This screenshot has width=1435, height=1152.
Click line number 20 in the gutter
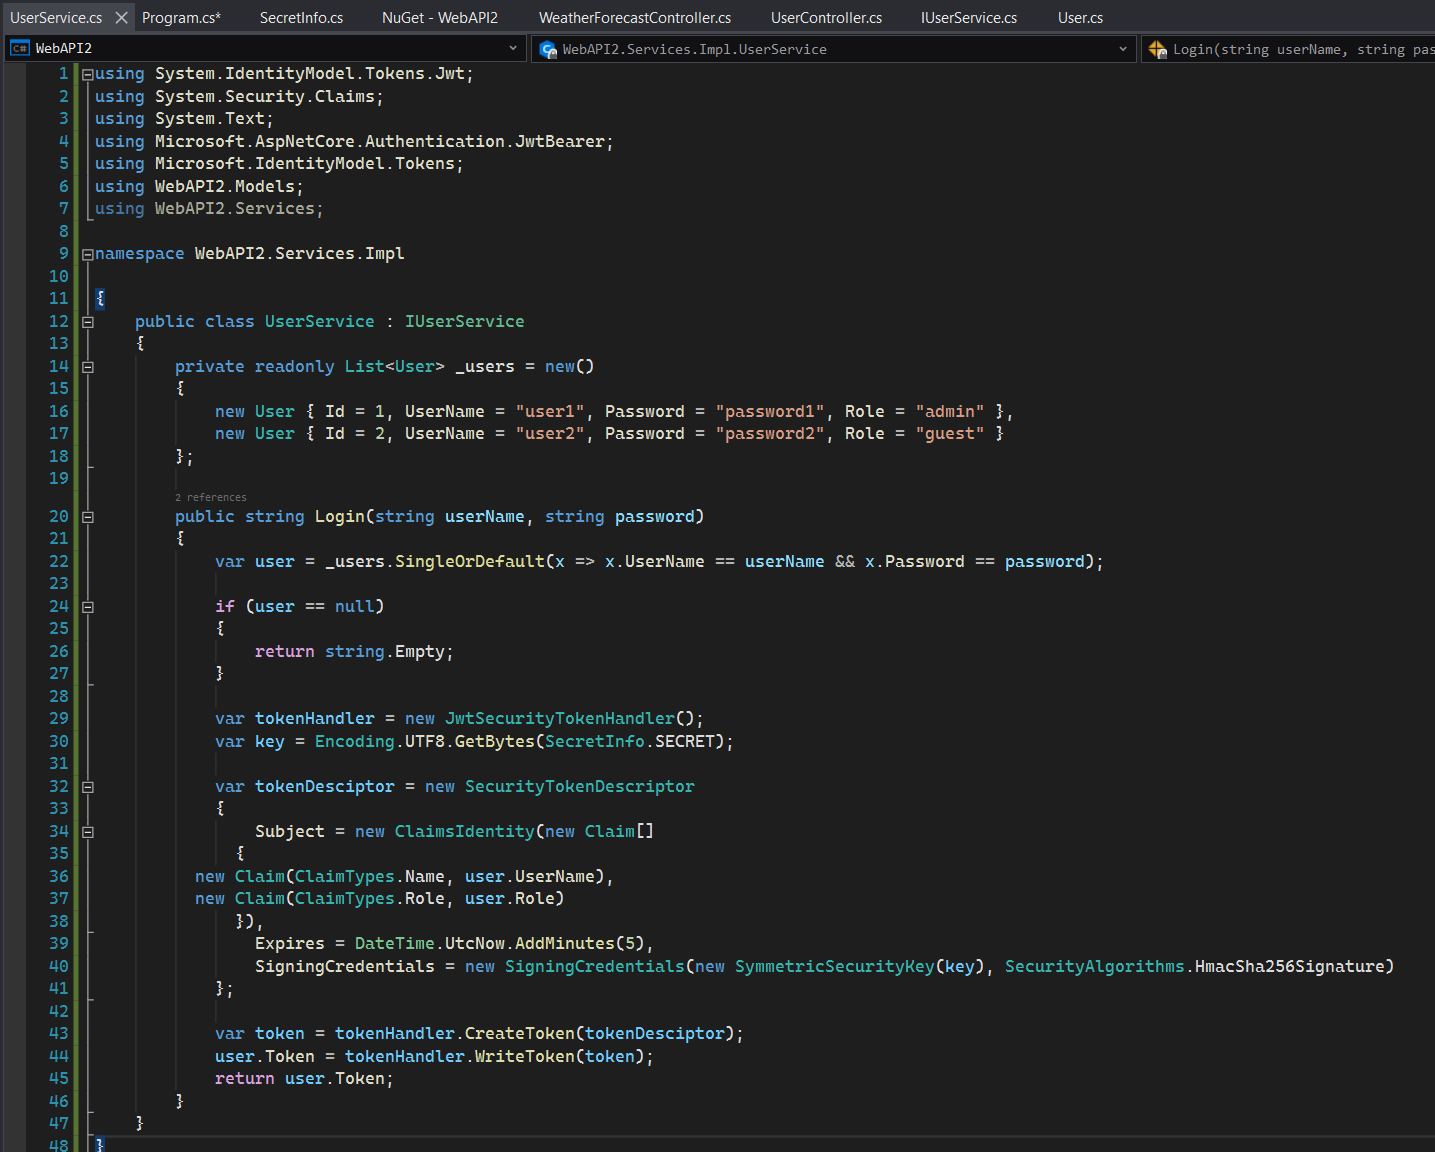59,516
